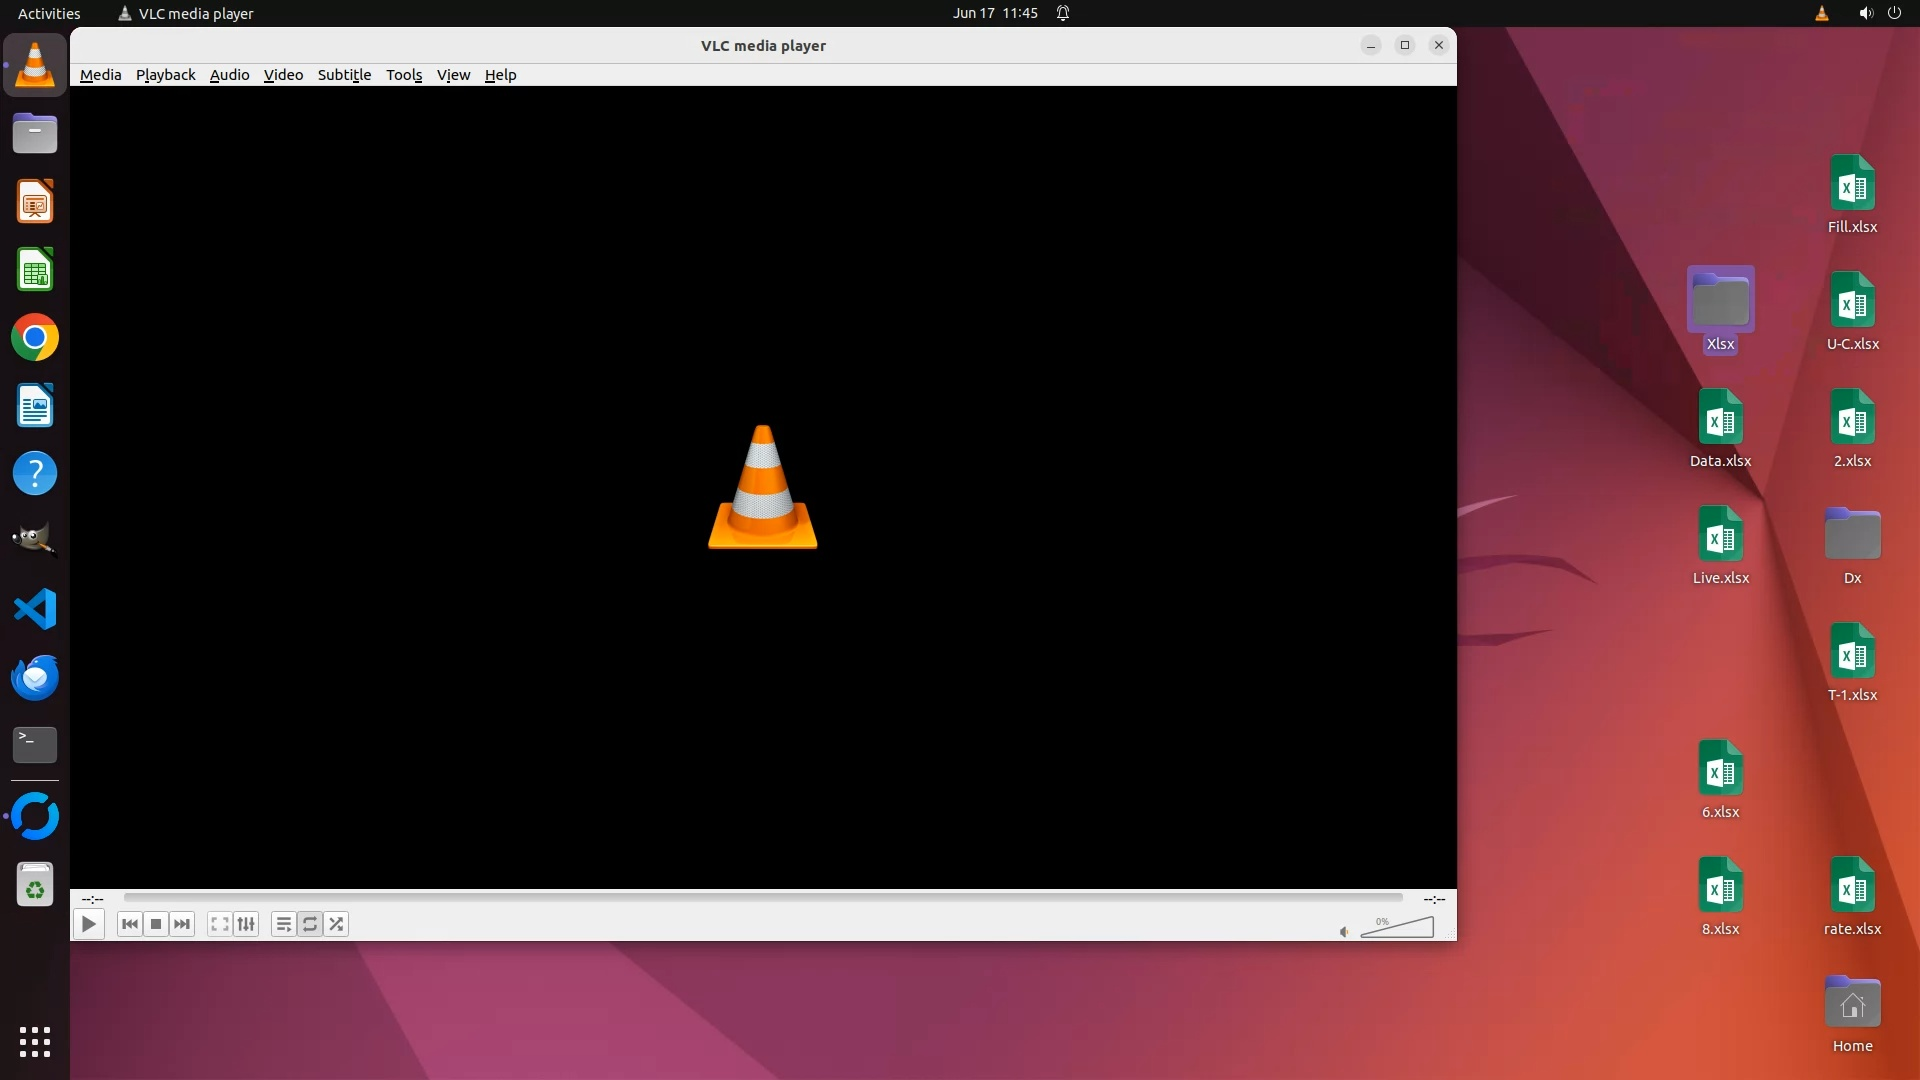This screenshot has width=1920, height=1080.
Task: Click the playback seek bar
Action: click(x=762, y=898)
